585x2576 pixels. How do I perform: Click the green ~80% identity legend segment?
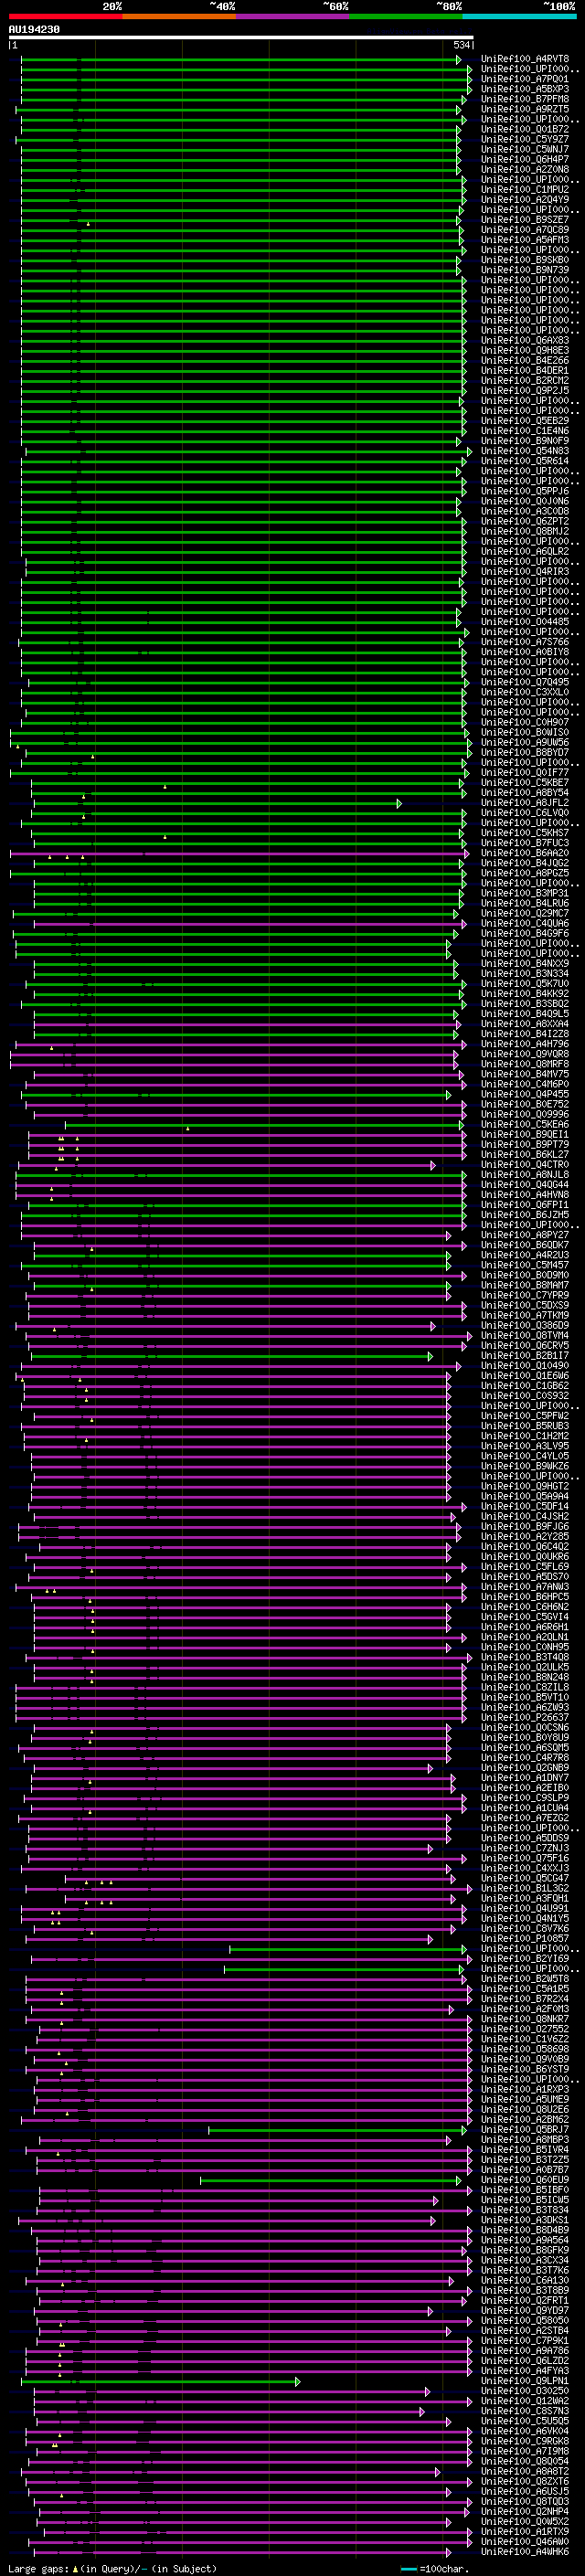click(406, 16)
